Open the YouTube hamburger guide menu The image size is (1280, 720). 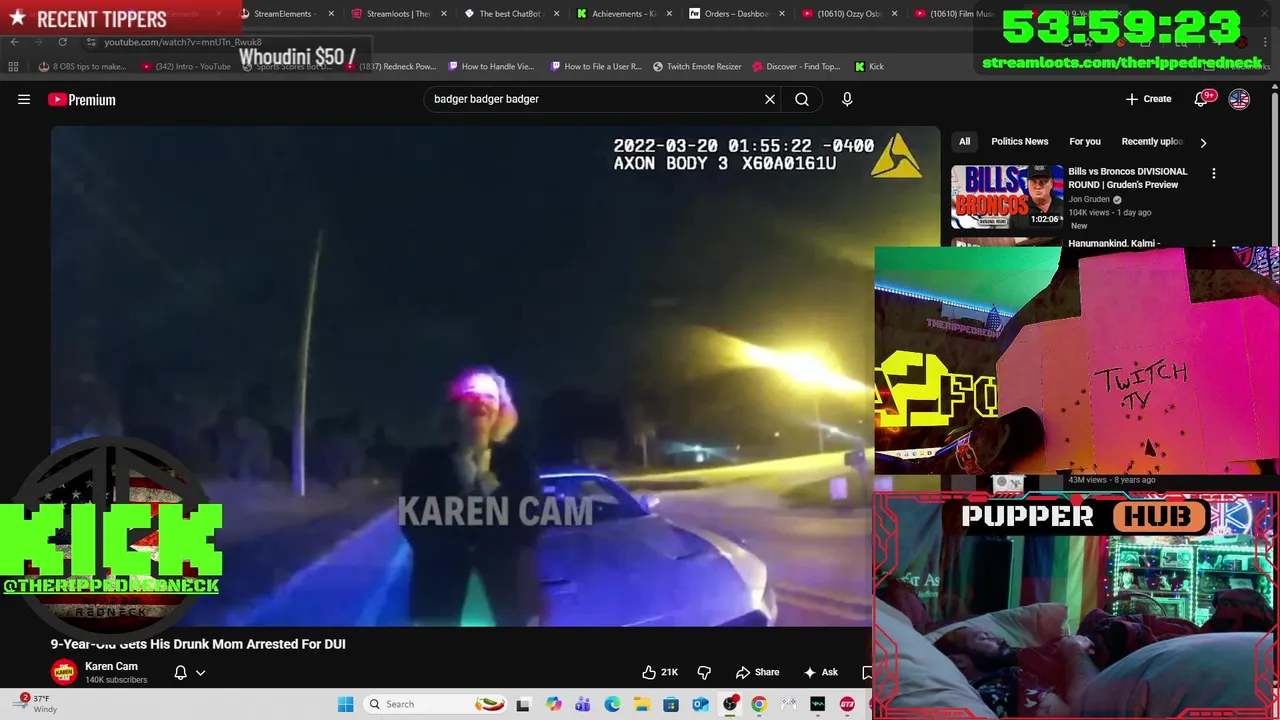[x=24, y=99]
